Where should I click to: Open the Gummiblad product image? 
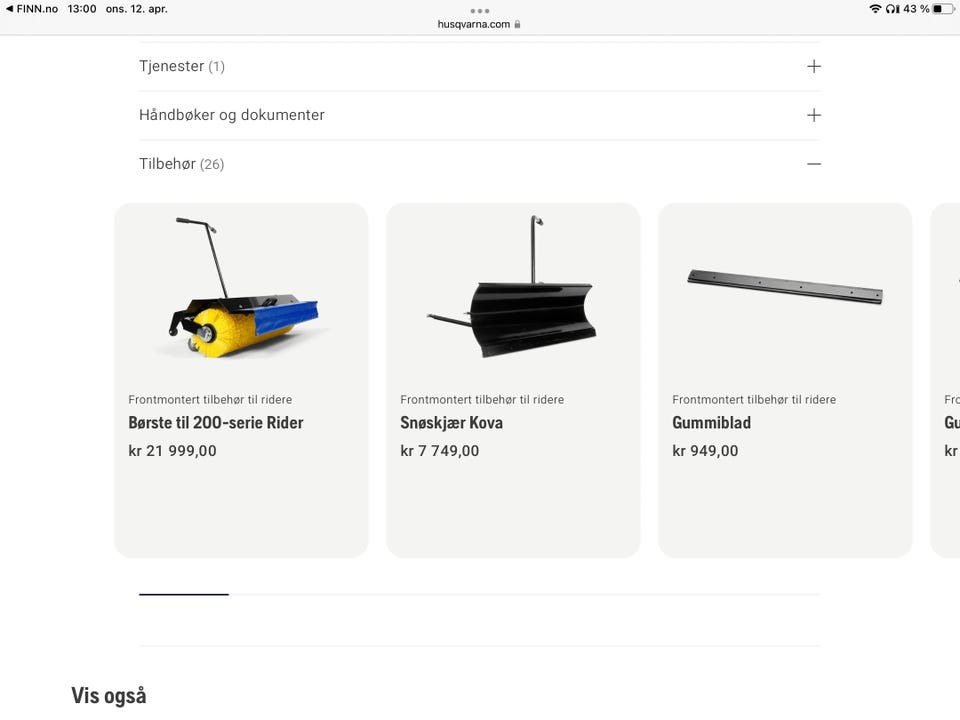785,287
